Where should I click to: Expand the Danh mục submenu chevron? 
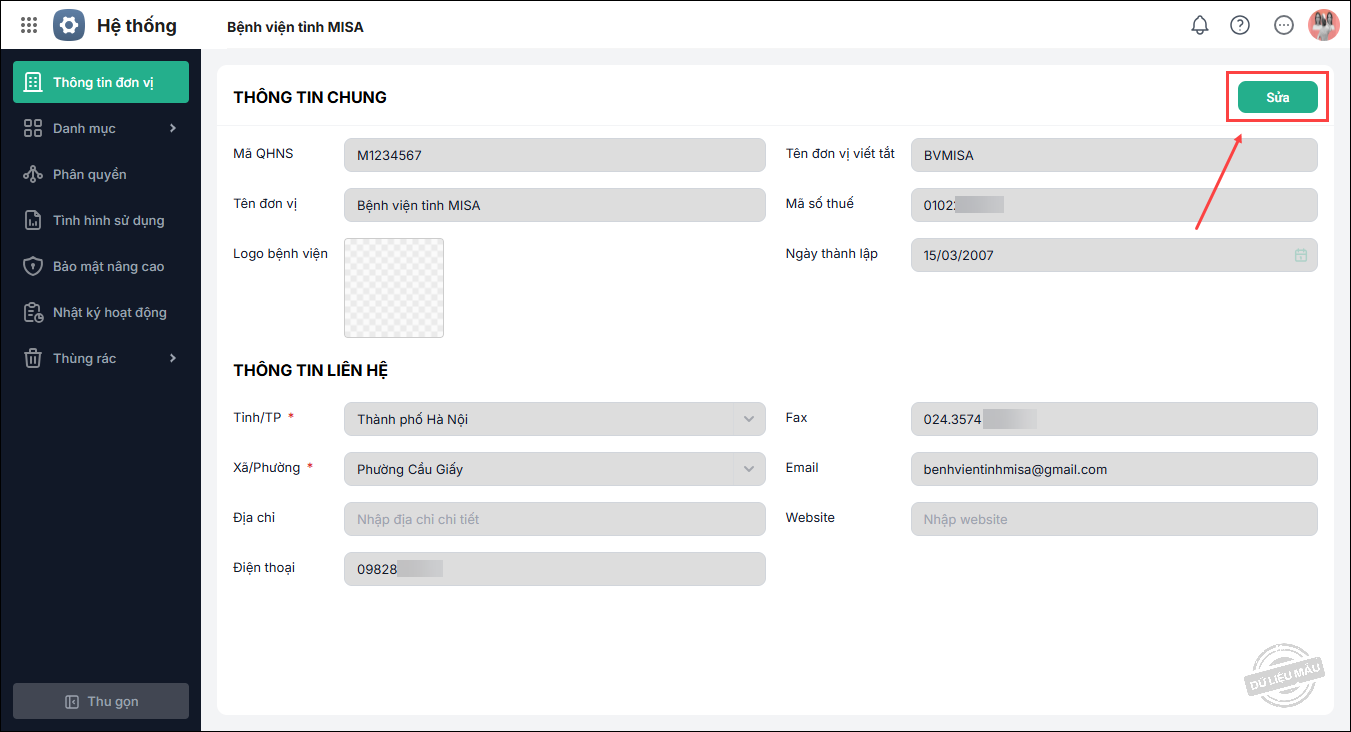tap(173, 128)
